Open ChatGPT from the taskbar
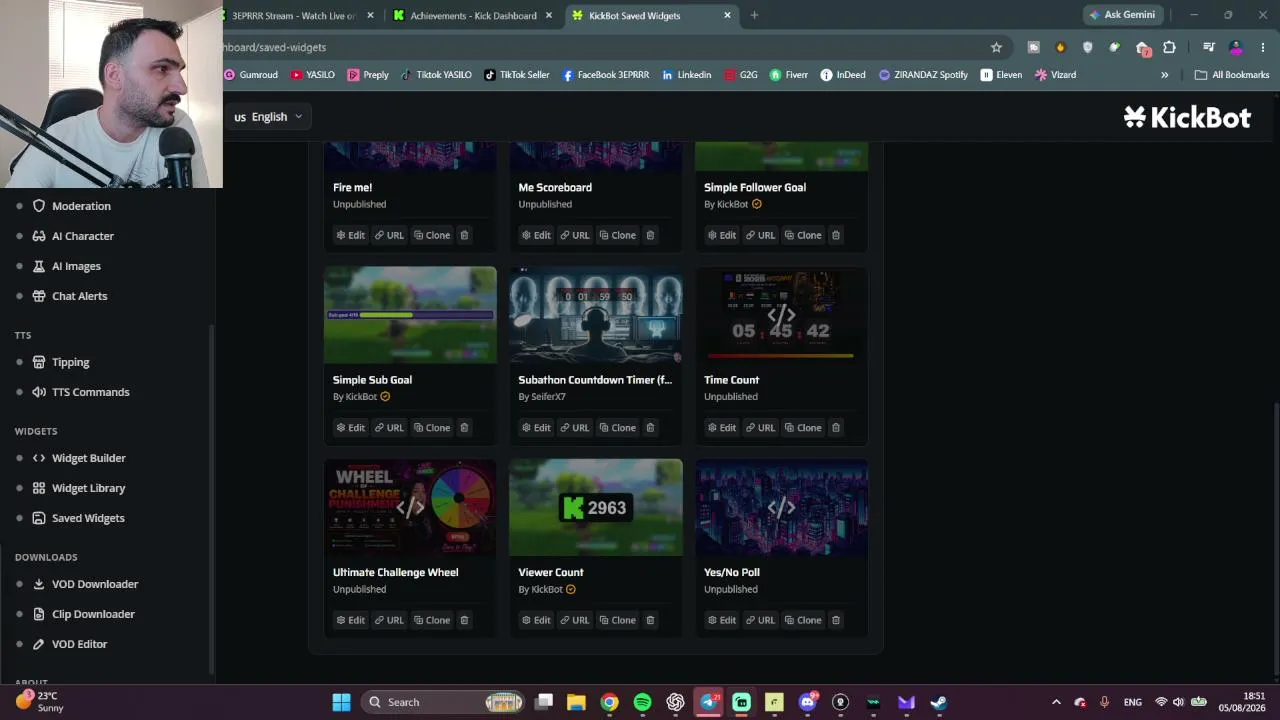This screenshot has height=720, width=1280. [x=675, y=702]
